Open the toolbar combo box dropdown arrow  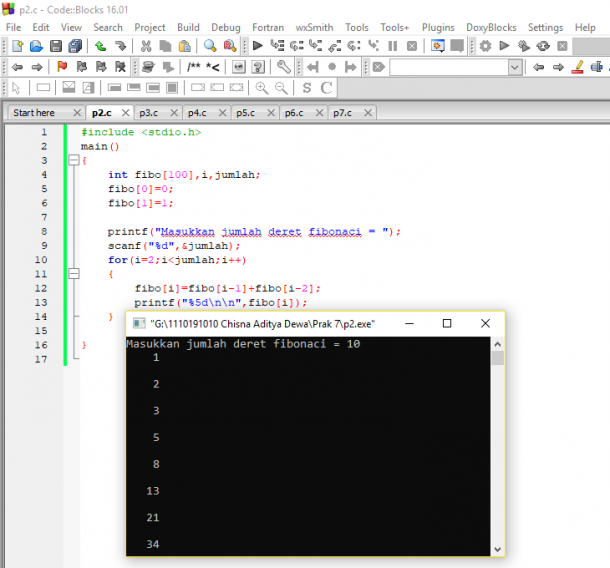coord(514,67)
